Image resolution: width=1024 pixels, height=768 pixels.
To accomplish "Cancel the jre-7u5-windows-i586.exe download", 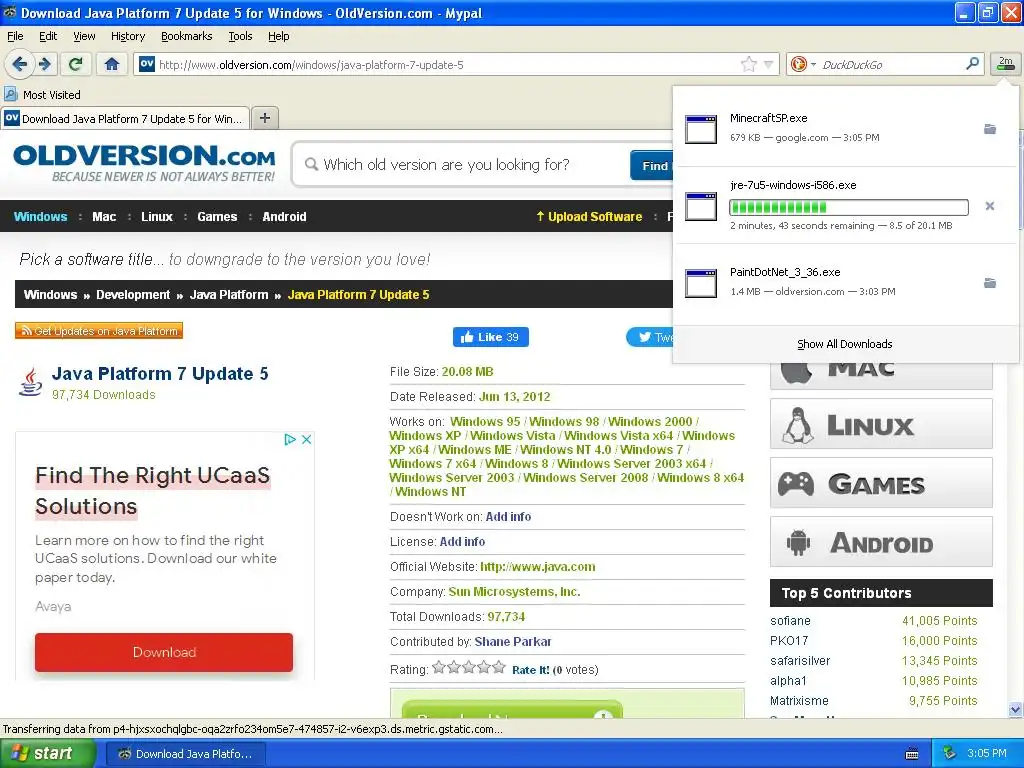I will tap(989, 206).
